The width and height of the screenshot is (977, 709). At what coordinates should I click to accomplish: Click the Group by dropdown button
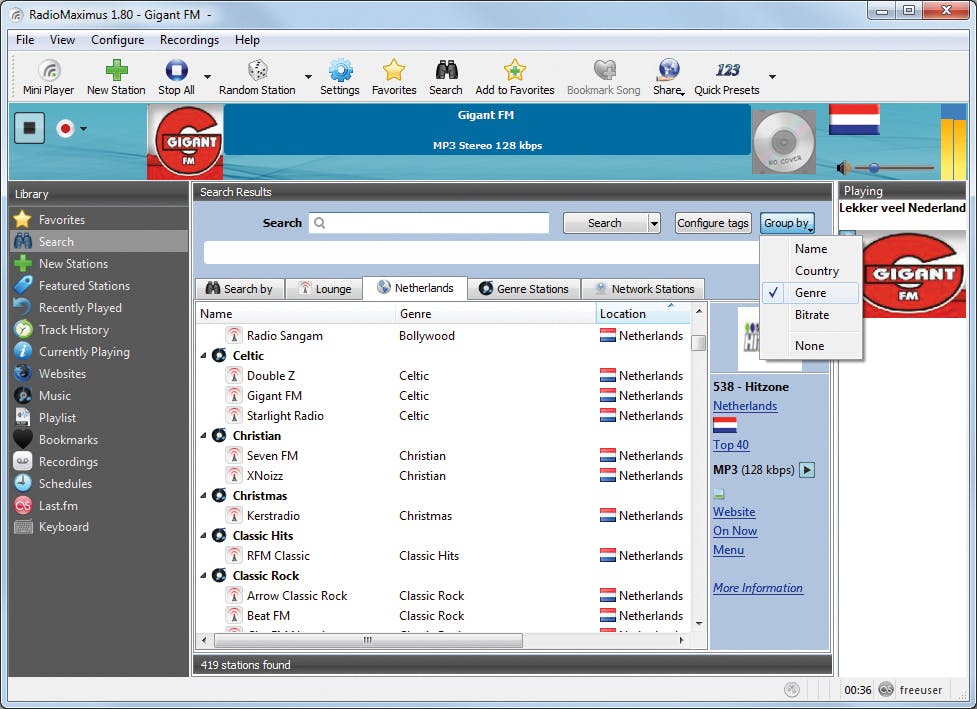[x=787, y=223]
